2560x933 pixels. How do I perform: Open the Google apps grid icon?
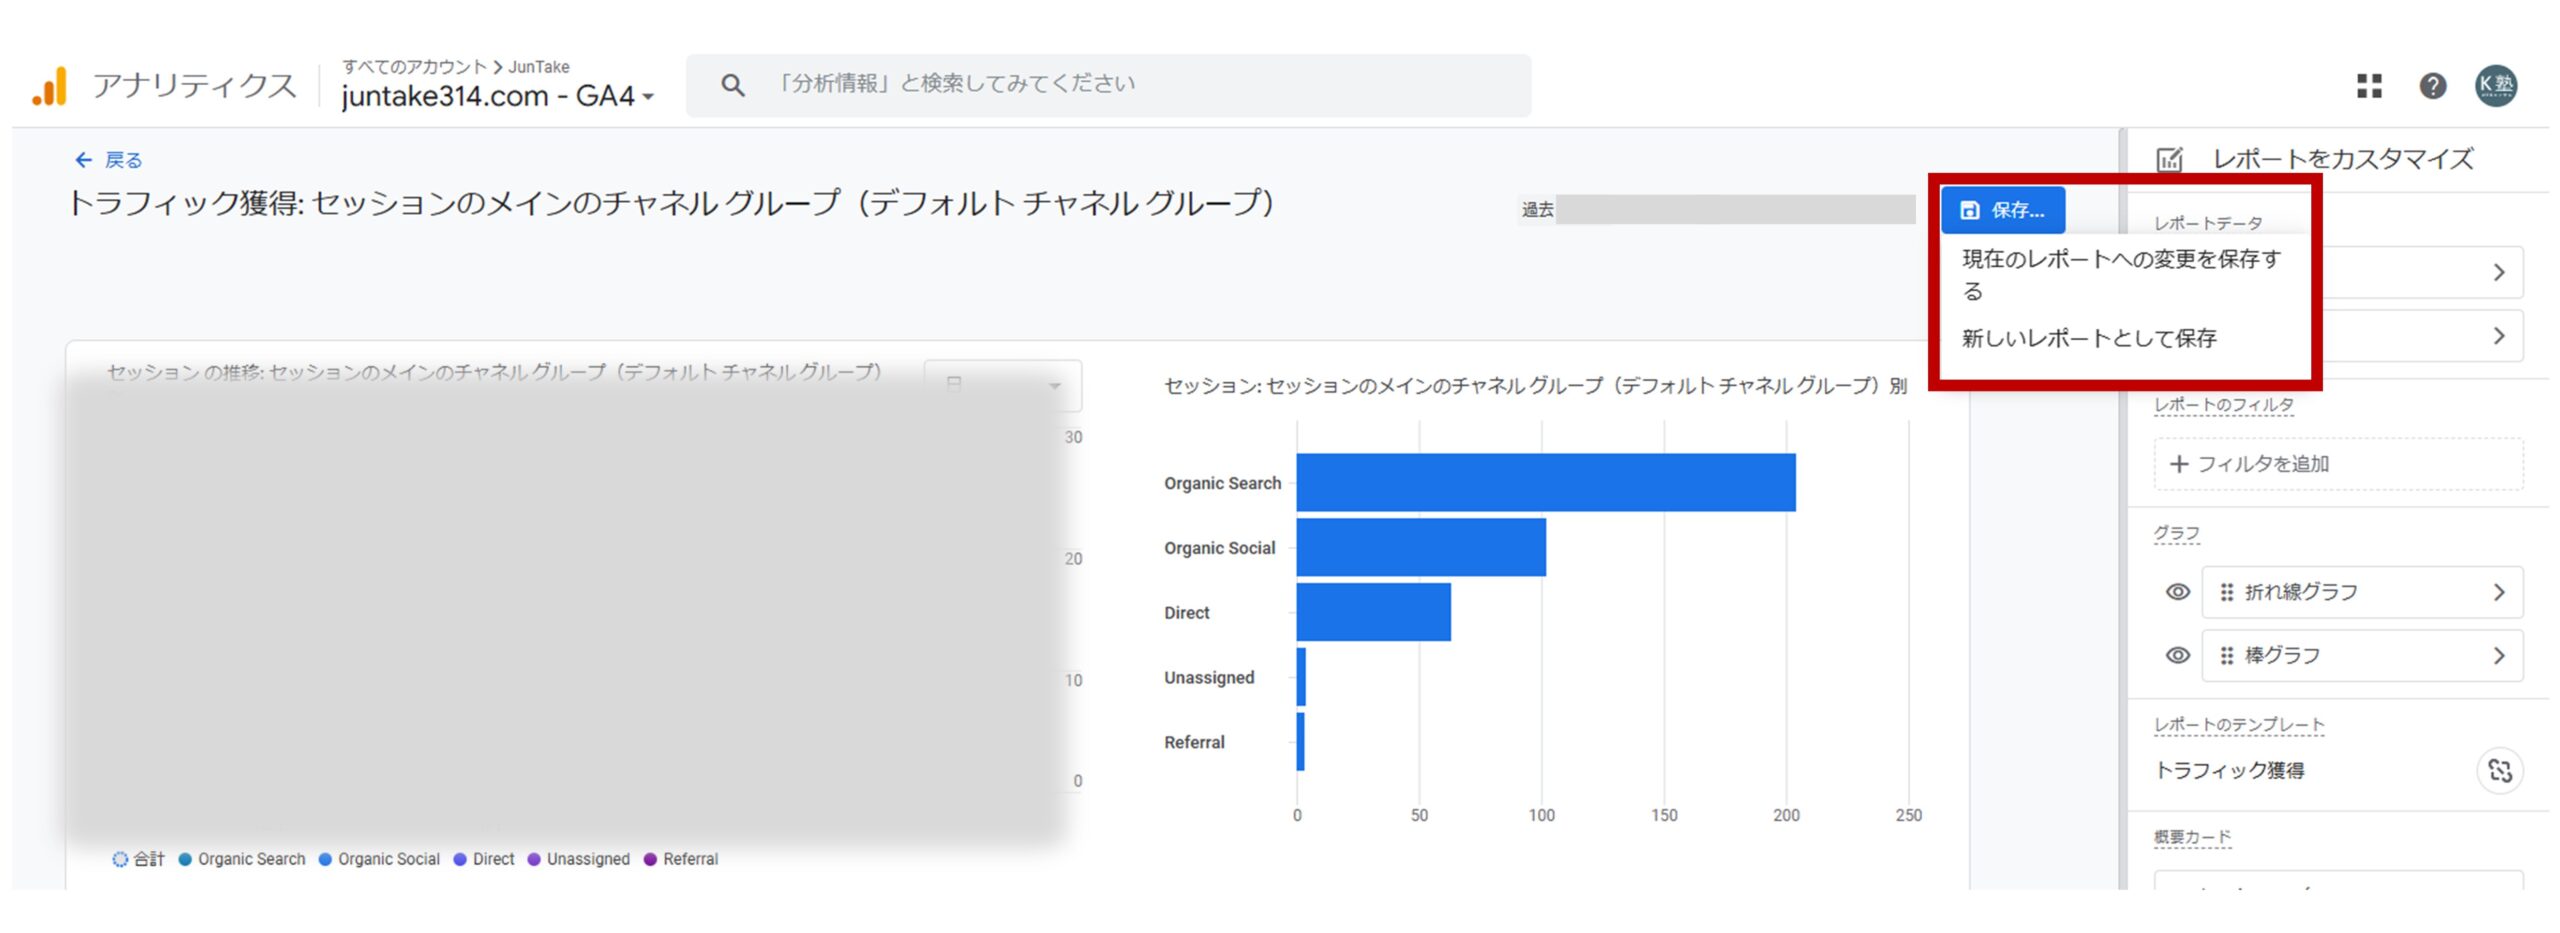point(2369,87)
